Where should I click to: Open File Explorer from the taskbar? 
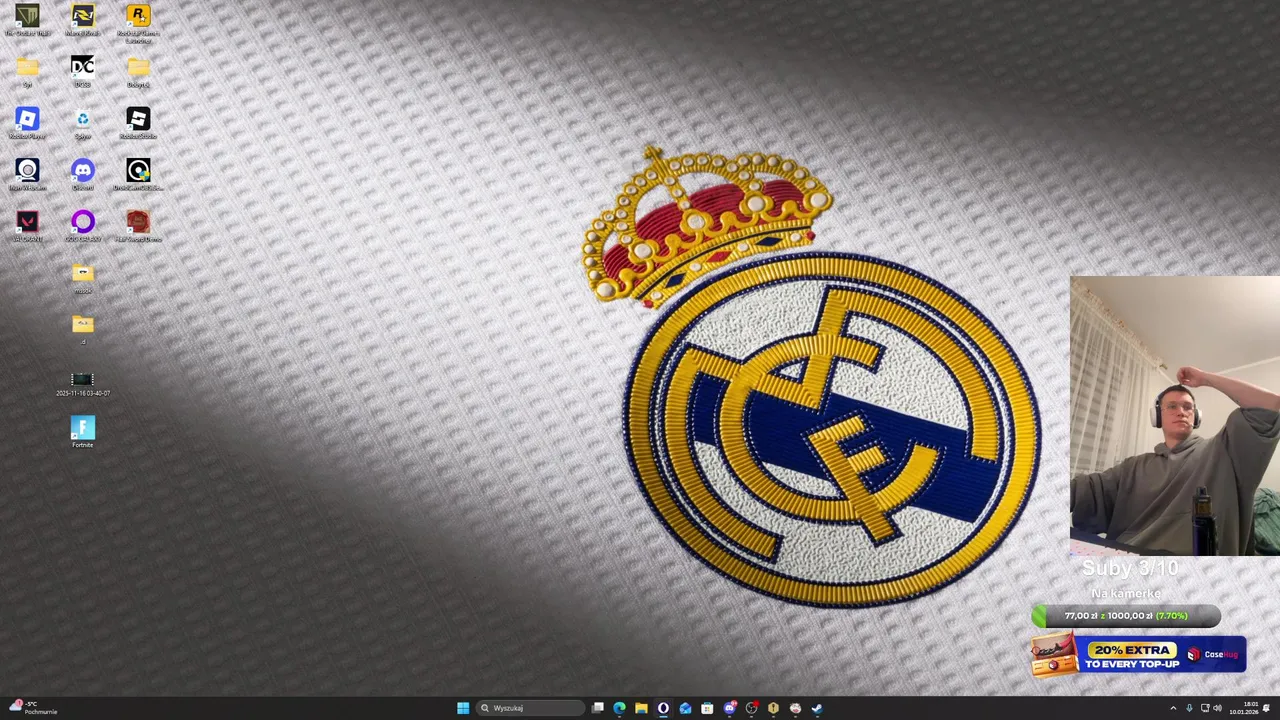click(x=641, y=708)
